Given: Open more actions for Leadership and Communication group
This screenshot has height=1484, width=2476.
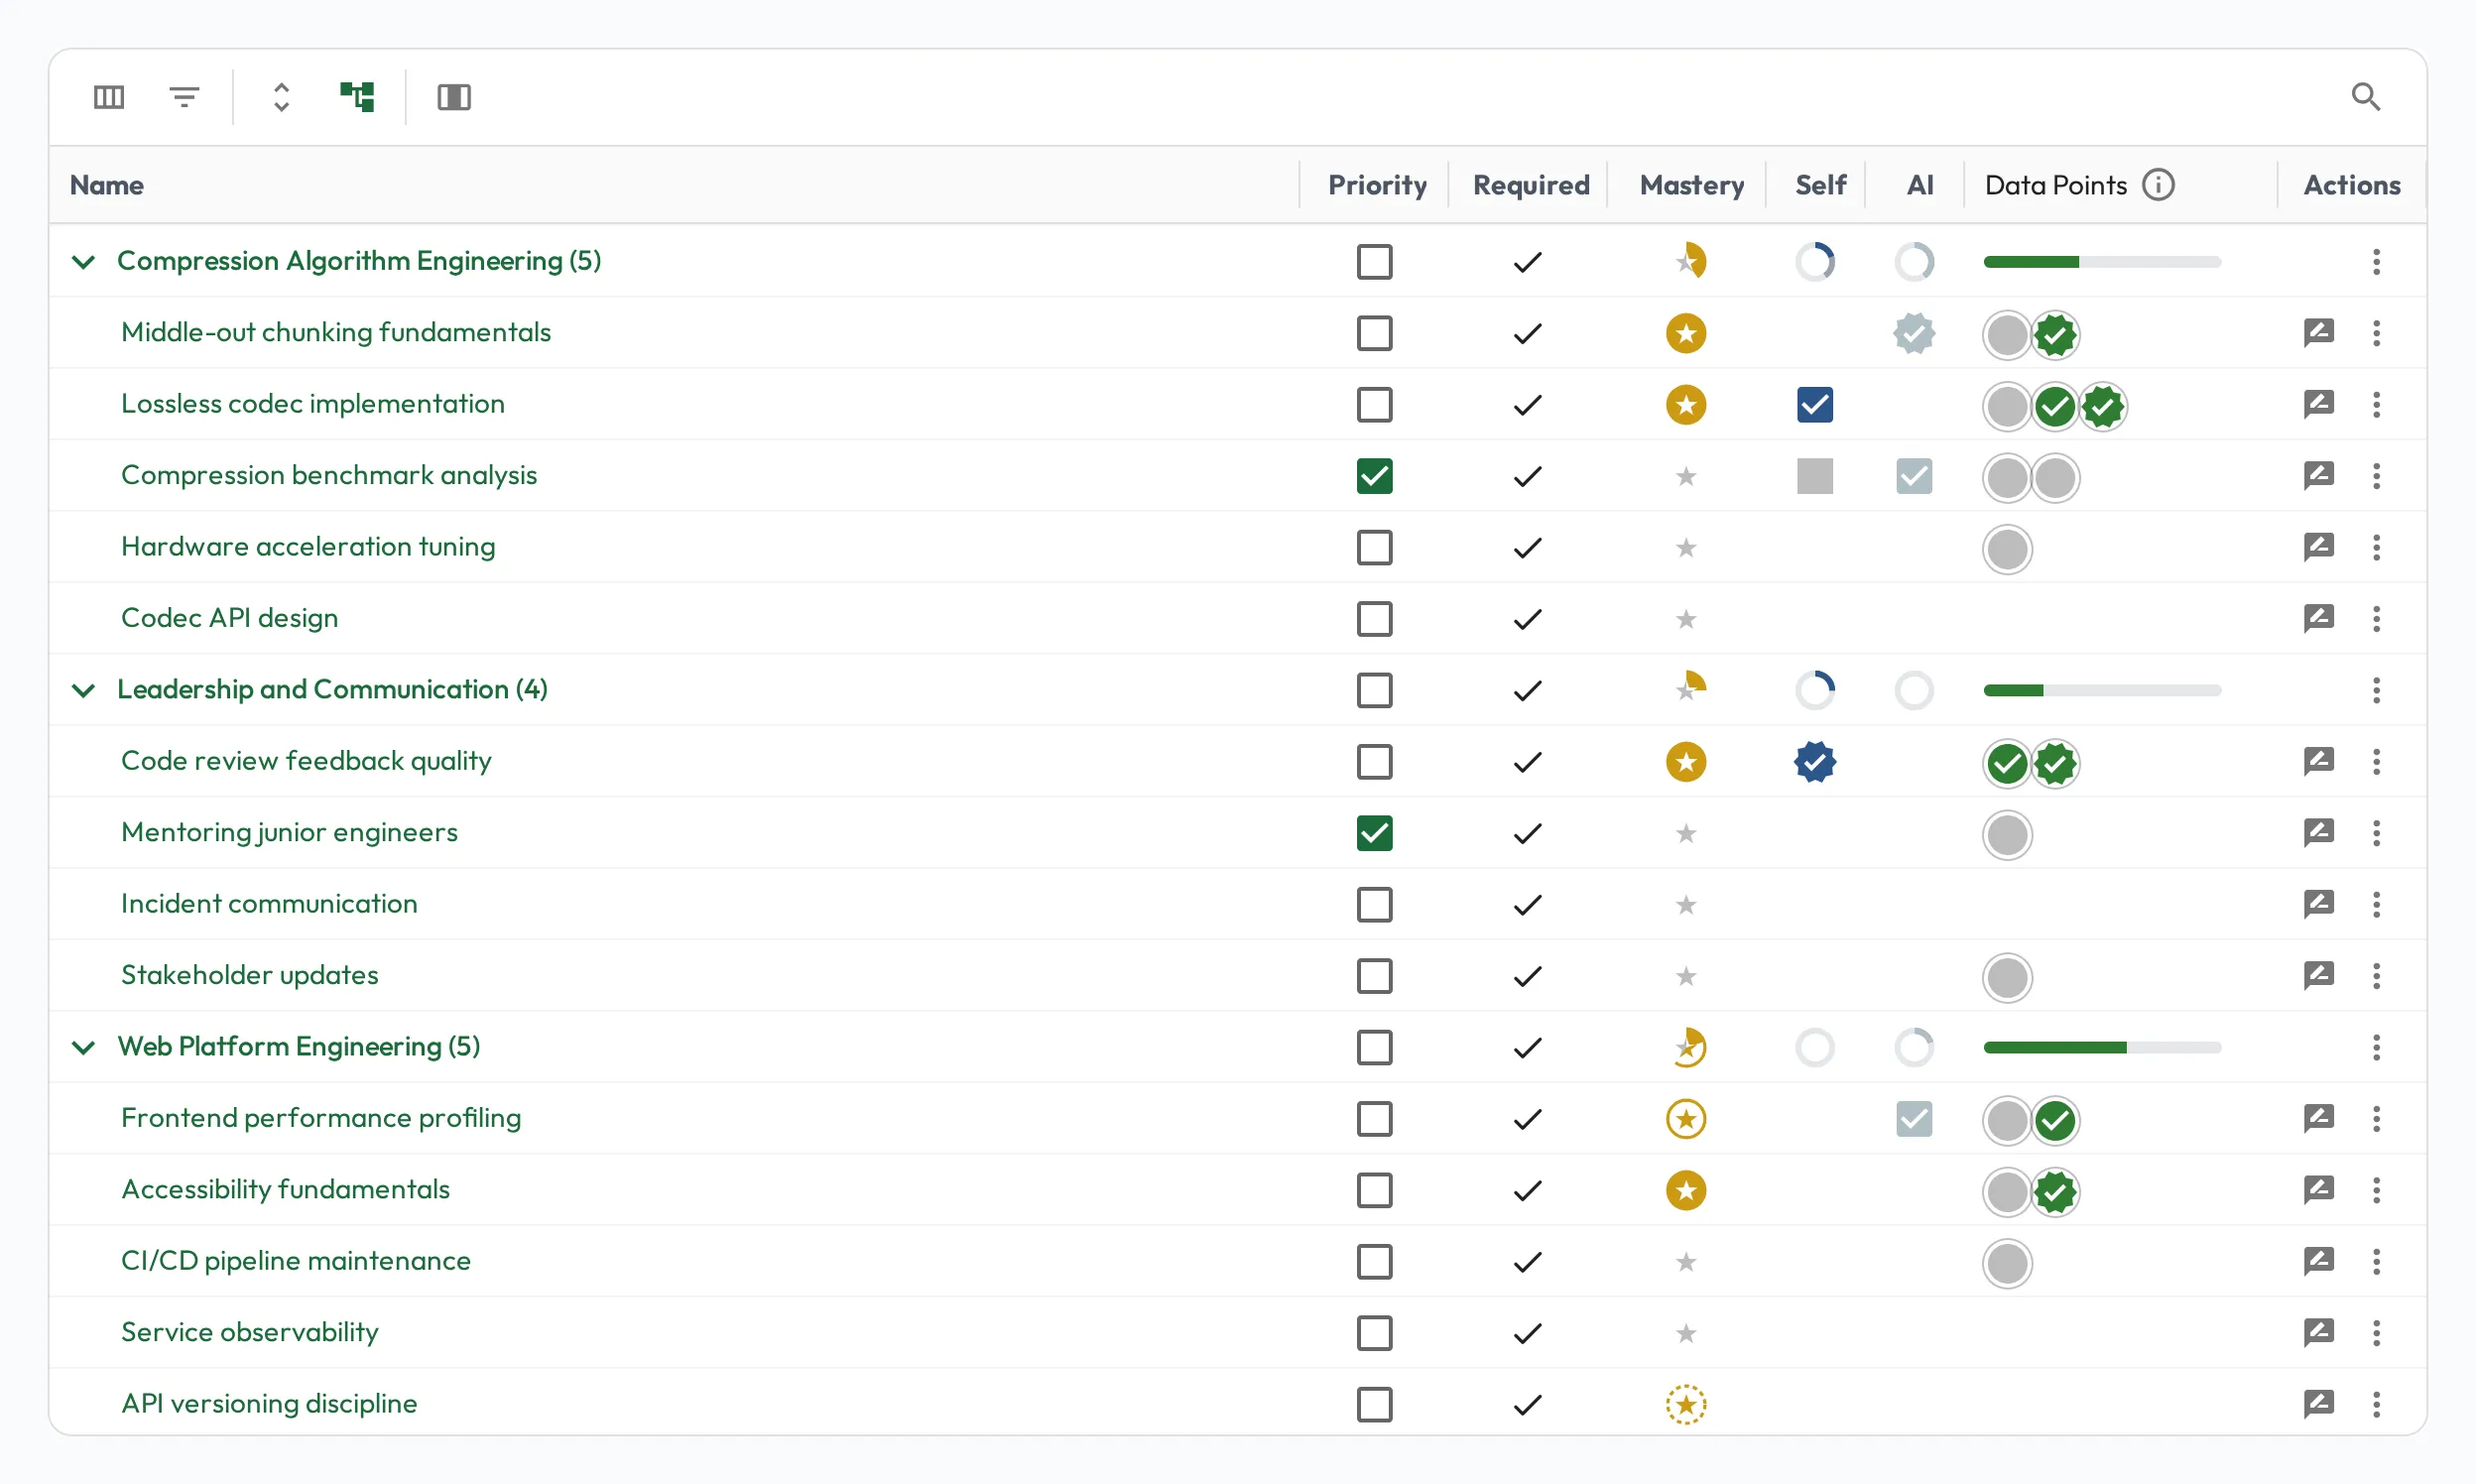Looking at the screenshot, I should click(2376, 690).
